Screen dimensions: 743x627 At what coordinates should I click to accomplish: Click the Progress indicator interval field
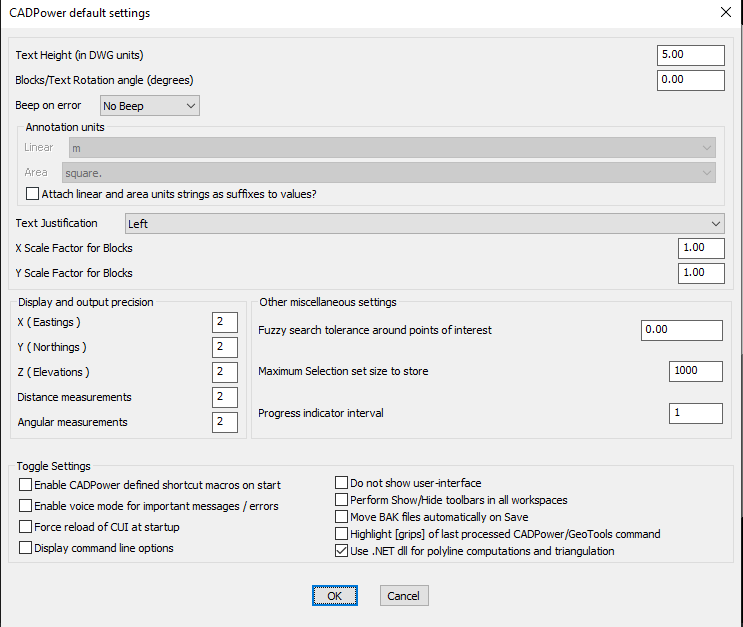[695, 413]
